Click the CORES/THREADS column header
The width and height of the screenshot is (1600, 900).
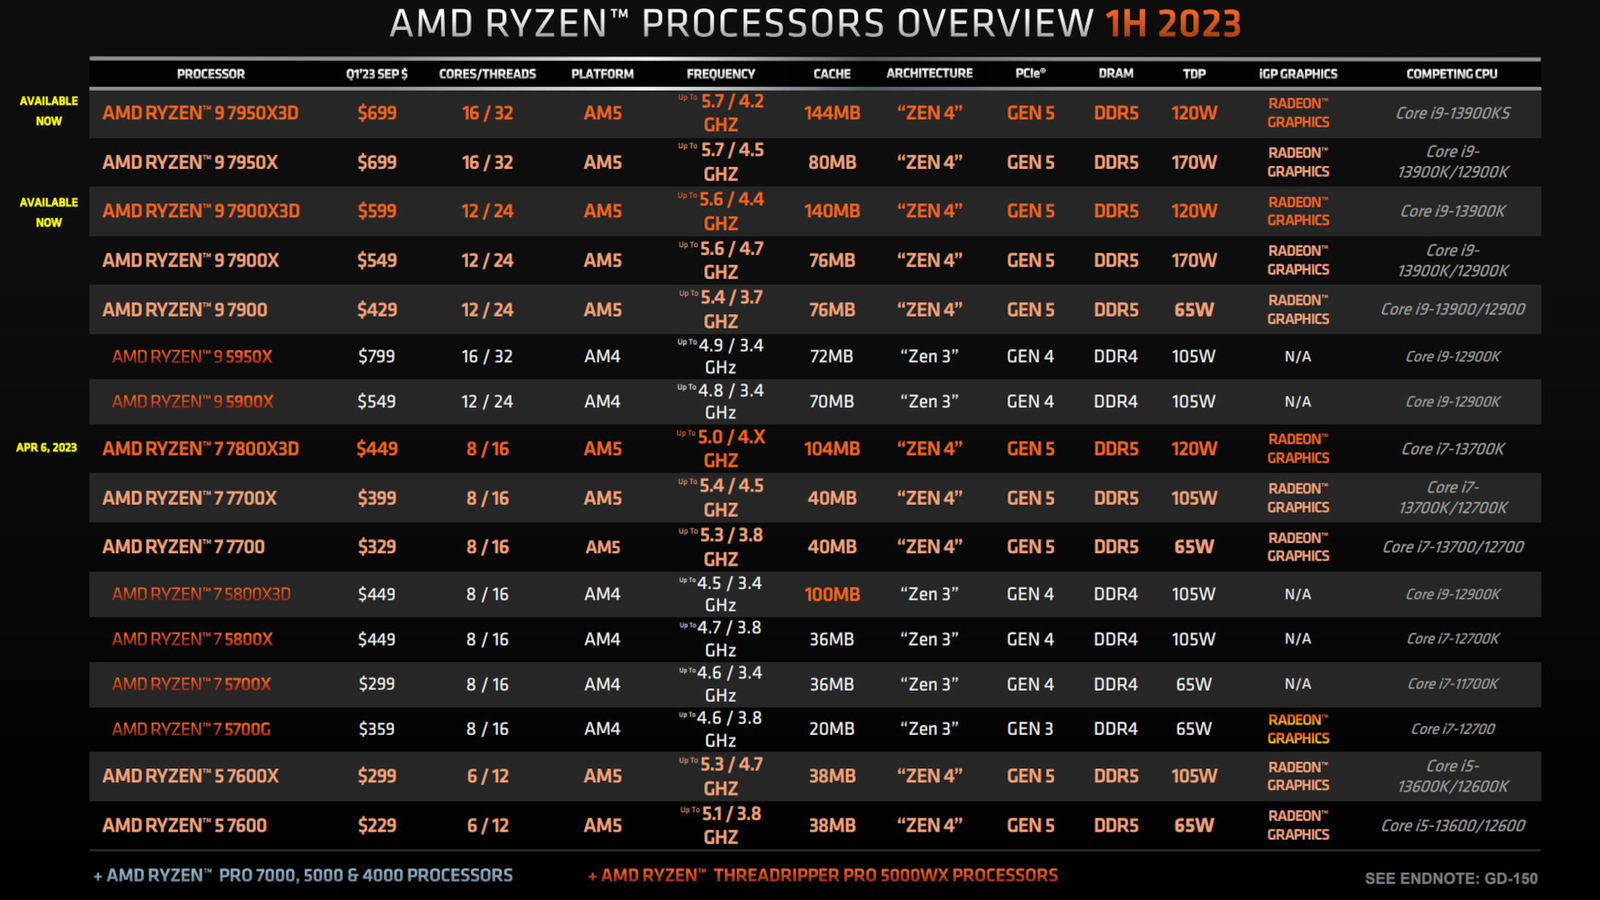point(487,73)
